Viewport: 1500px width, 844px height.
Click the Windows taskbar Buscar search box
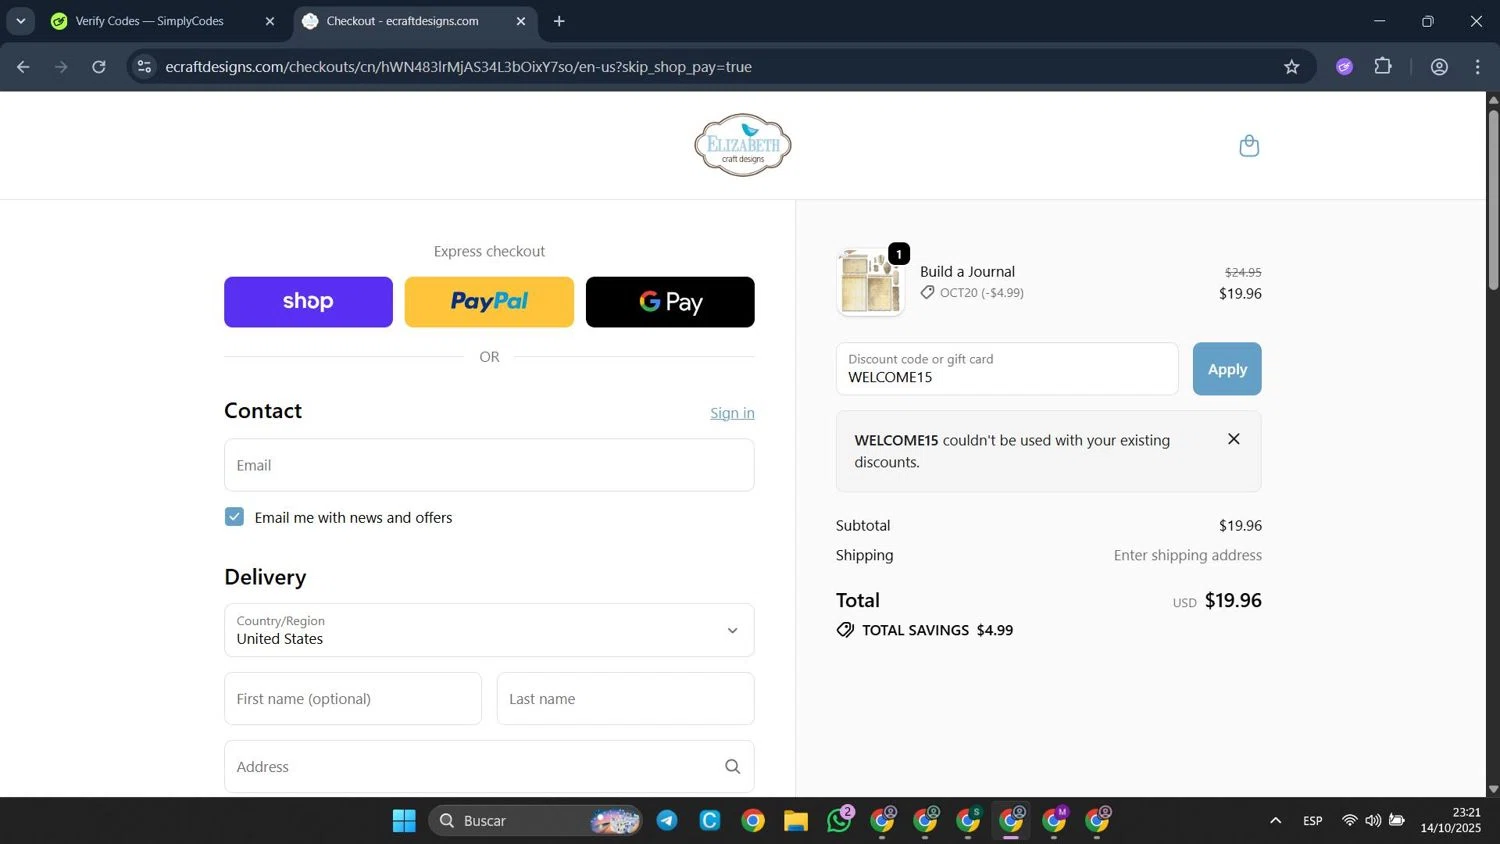535,821
